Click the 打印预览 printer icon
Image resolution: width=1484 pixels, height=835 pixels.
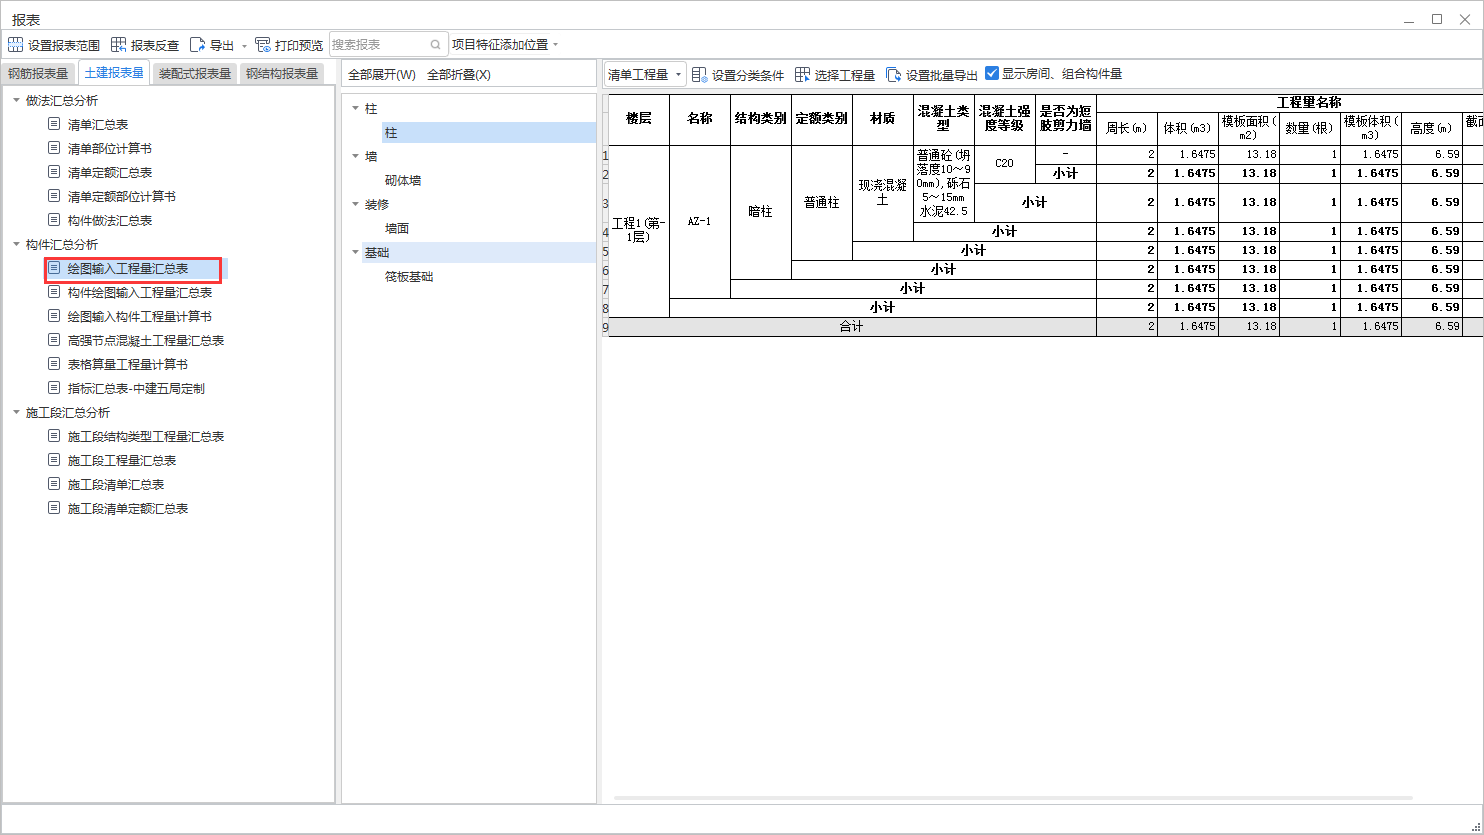263,45
